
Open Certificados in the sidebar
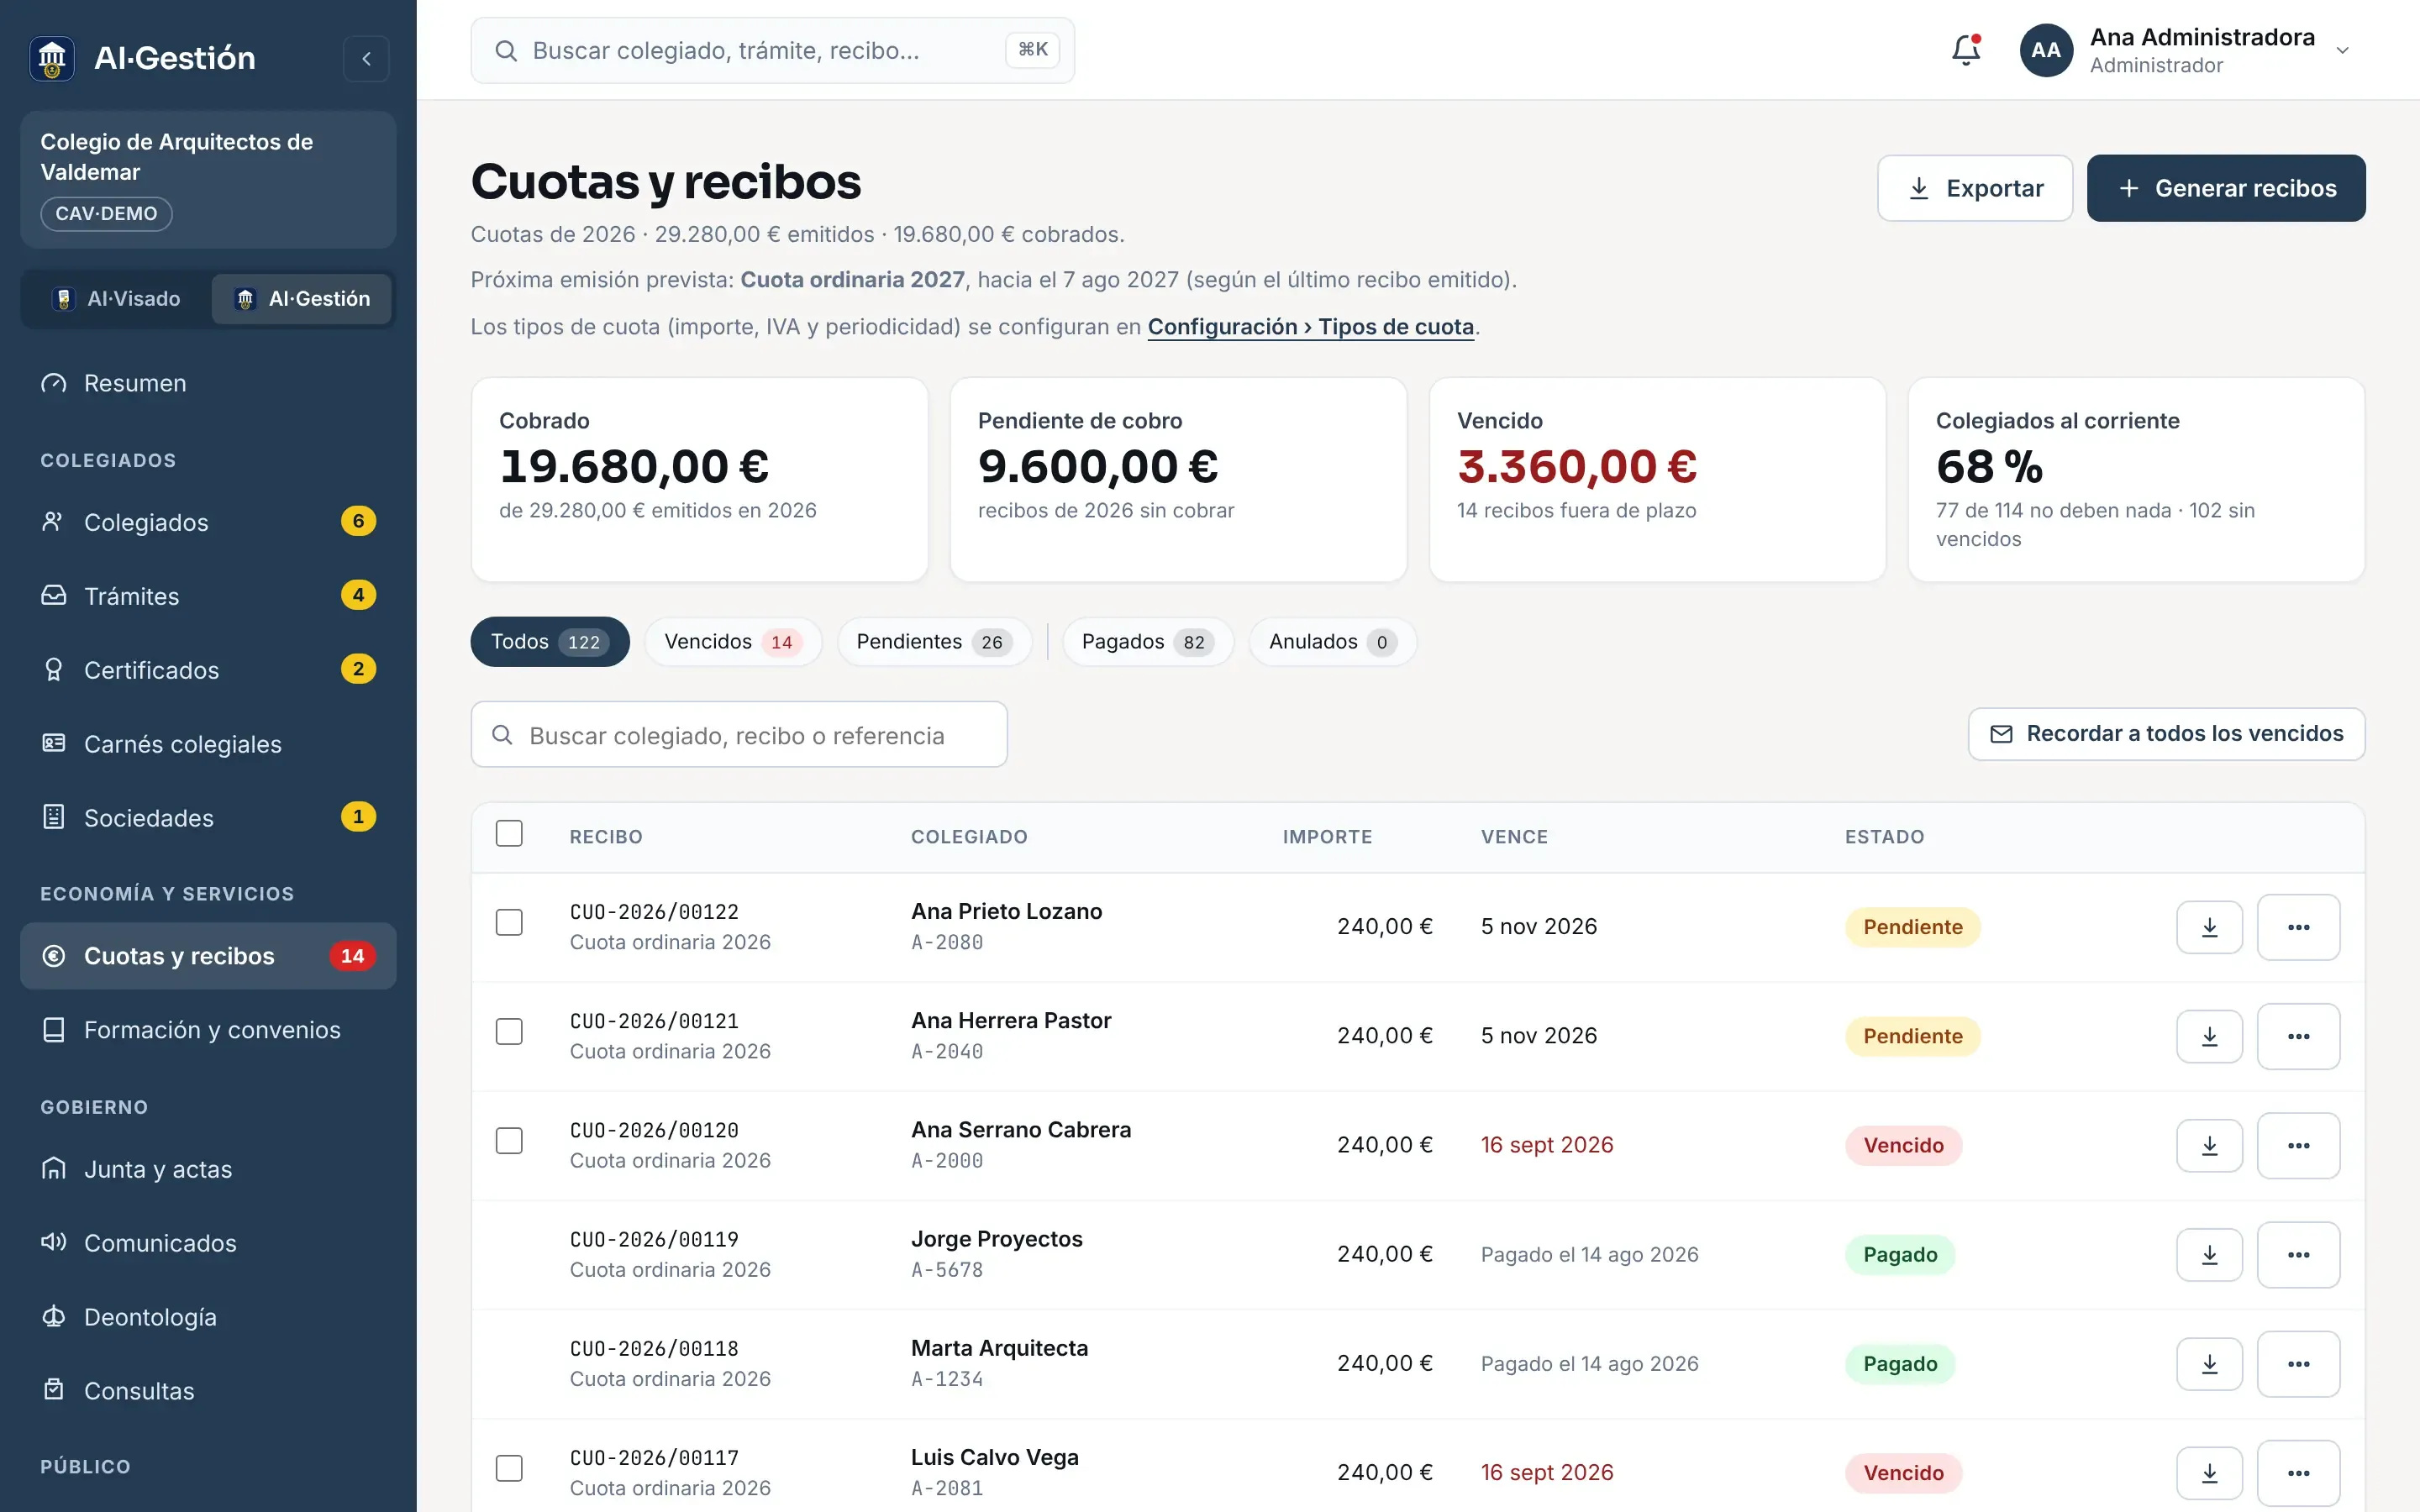pos(208,670)
